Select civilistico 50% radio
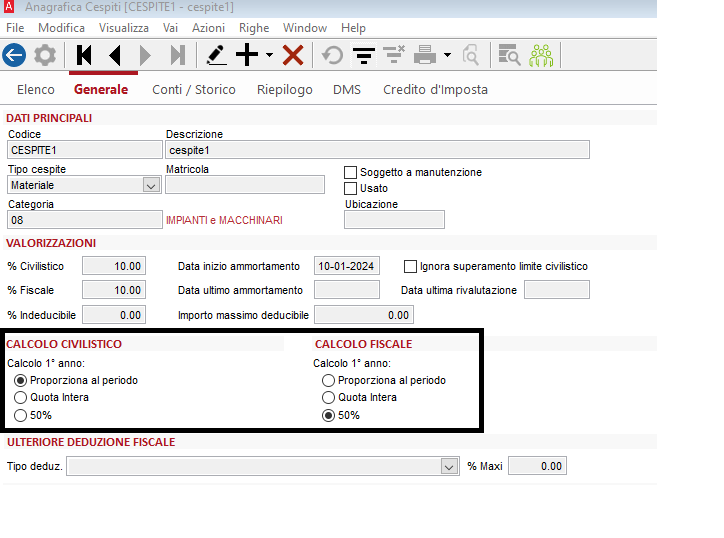The width and height of the screenshot is (724, 538). click(x=20, y=416)
